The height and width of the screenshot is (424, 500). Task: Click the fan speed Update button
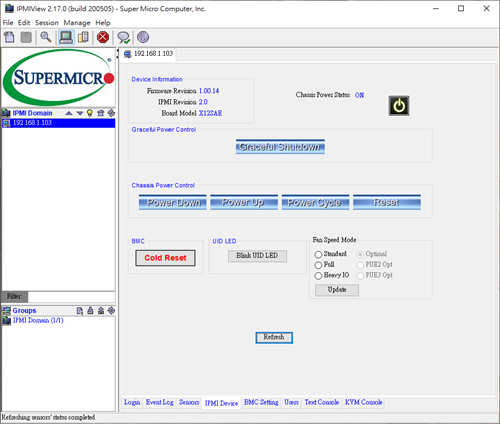[337, 290]
